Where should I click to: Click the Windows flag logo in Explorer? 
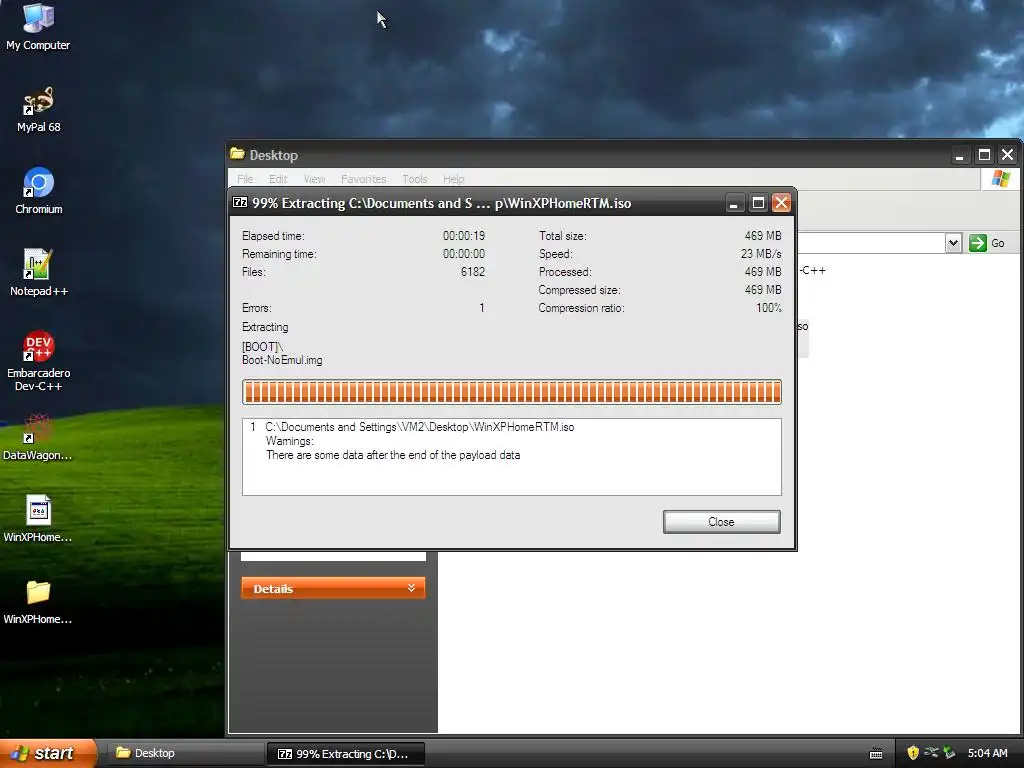[x=1000, y=179]
